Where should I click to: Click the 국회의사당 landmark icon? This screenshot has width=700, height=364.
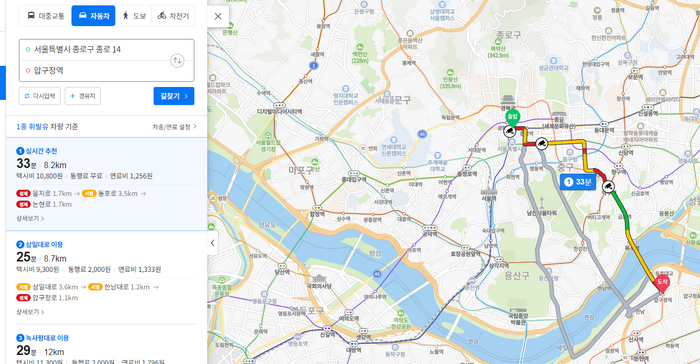319,279
